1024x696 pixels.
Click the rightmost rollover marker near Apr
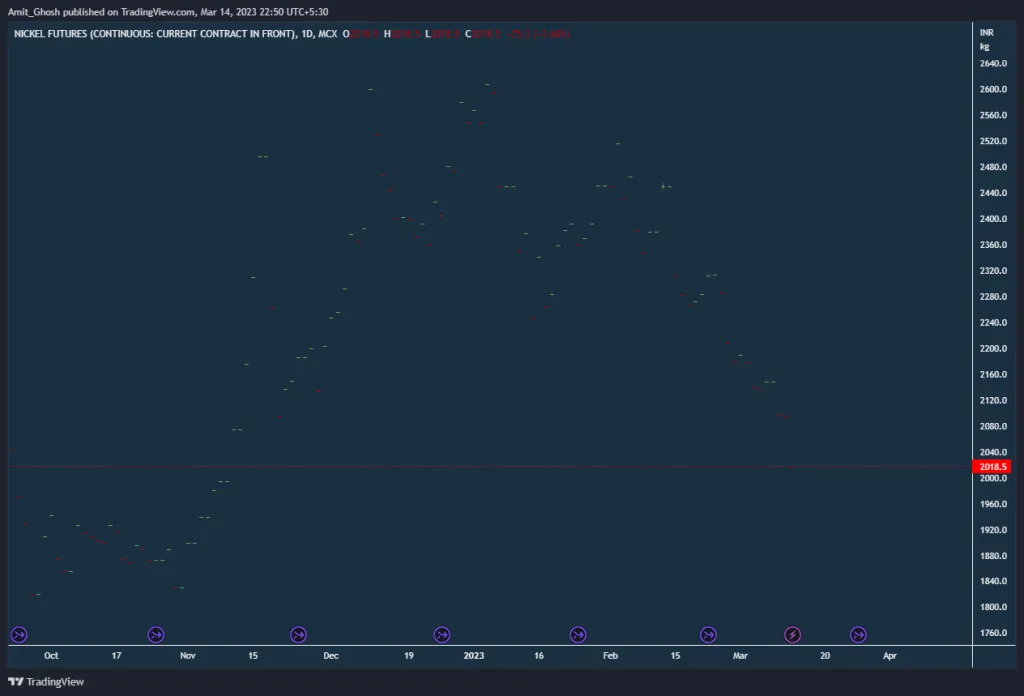pyautogui.click(x=857, y=633)
